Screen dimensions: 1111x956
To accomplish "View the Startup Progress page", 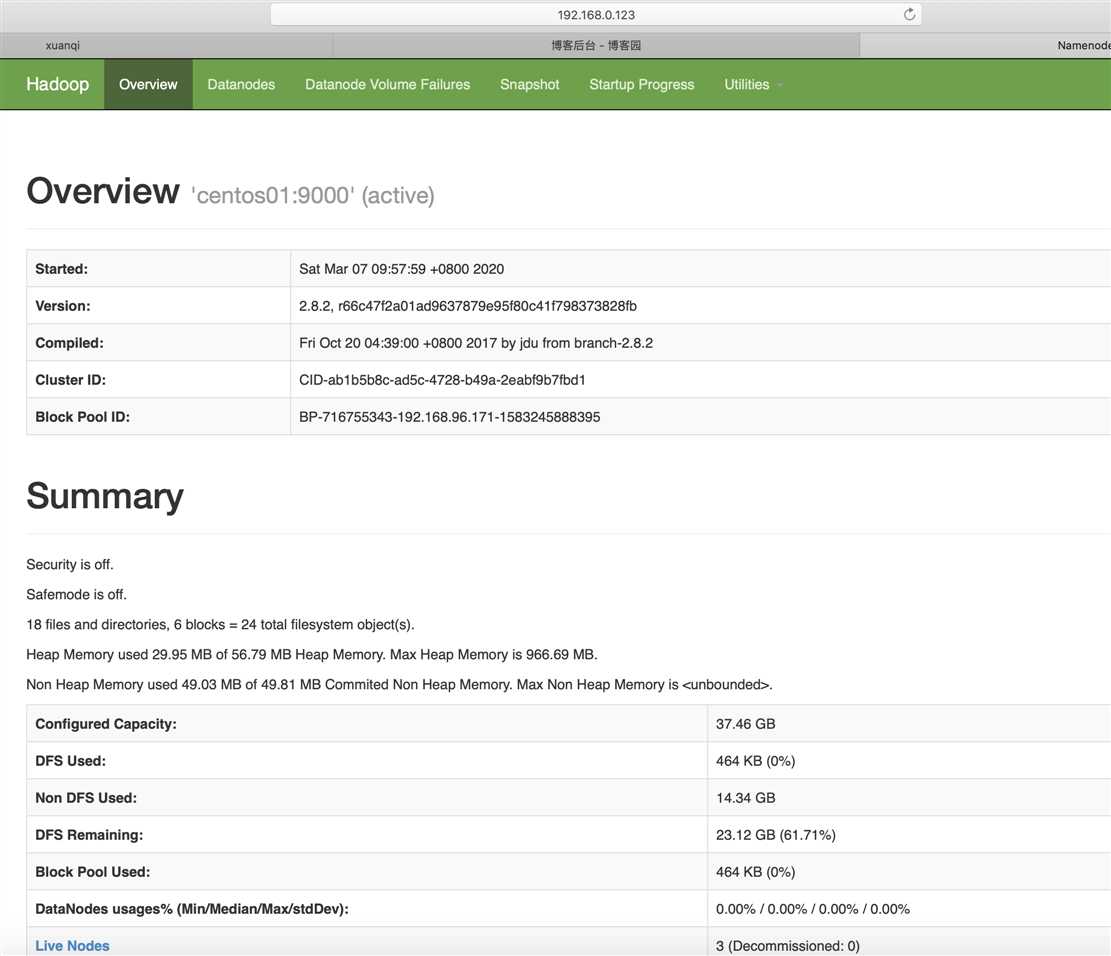I will pos(642,84).
